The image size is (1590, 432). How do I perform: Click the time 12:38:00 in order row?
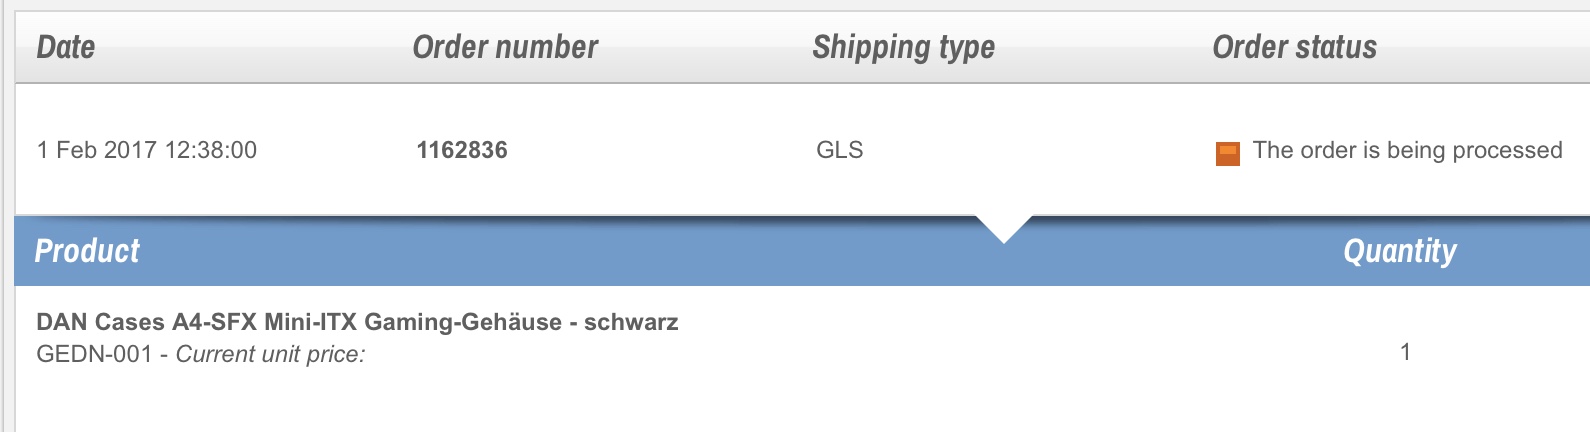211,150
